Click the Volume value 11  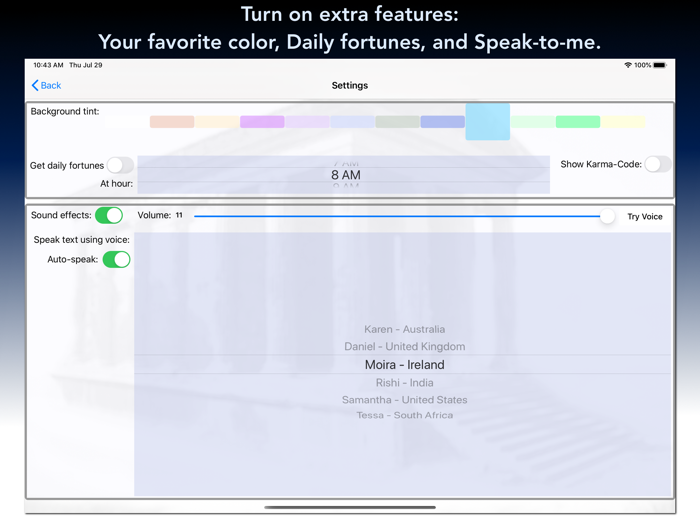pos(179,215)
